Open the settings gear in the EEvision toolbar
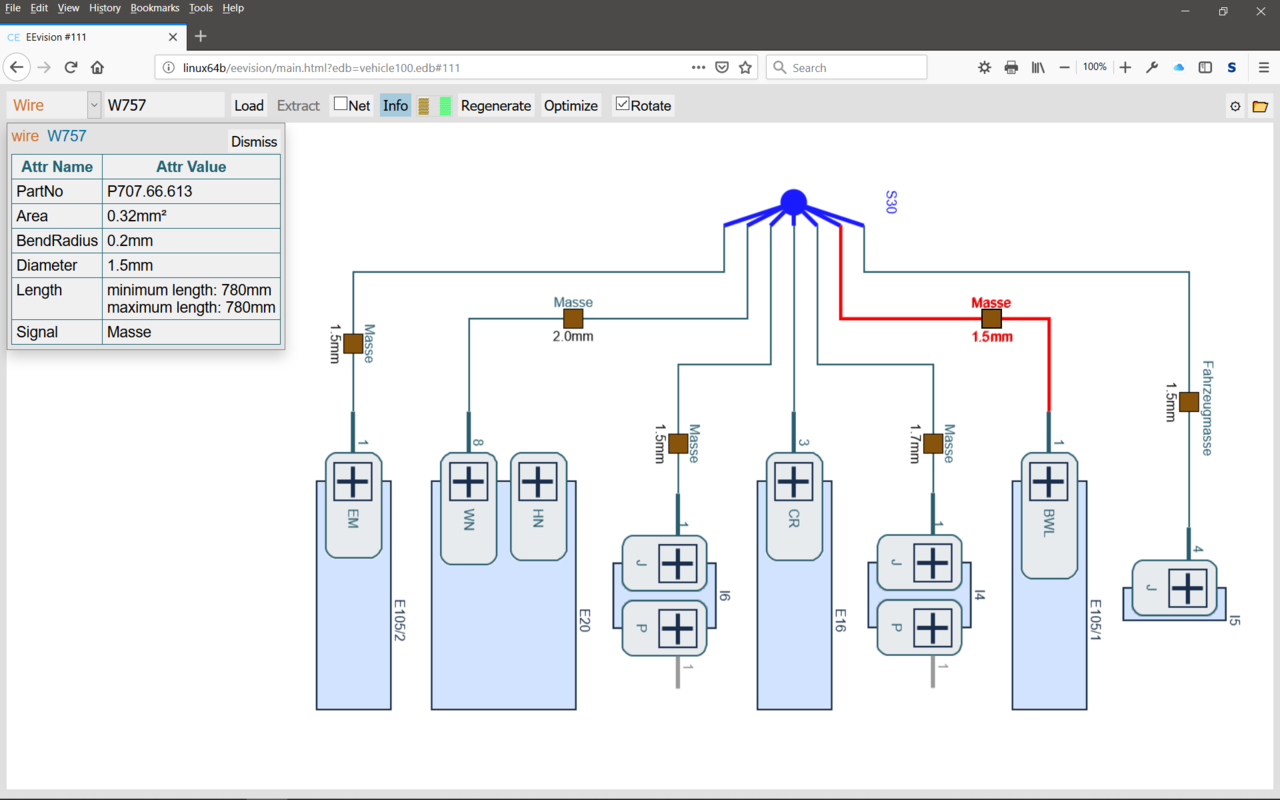The width and height of the screenshot is (1280, 800). click(x=1235, y=106)
